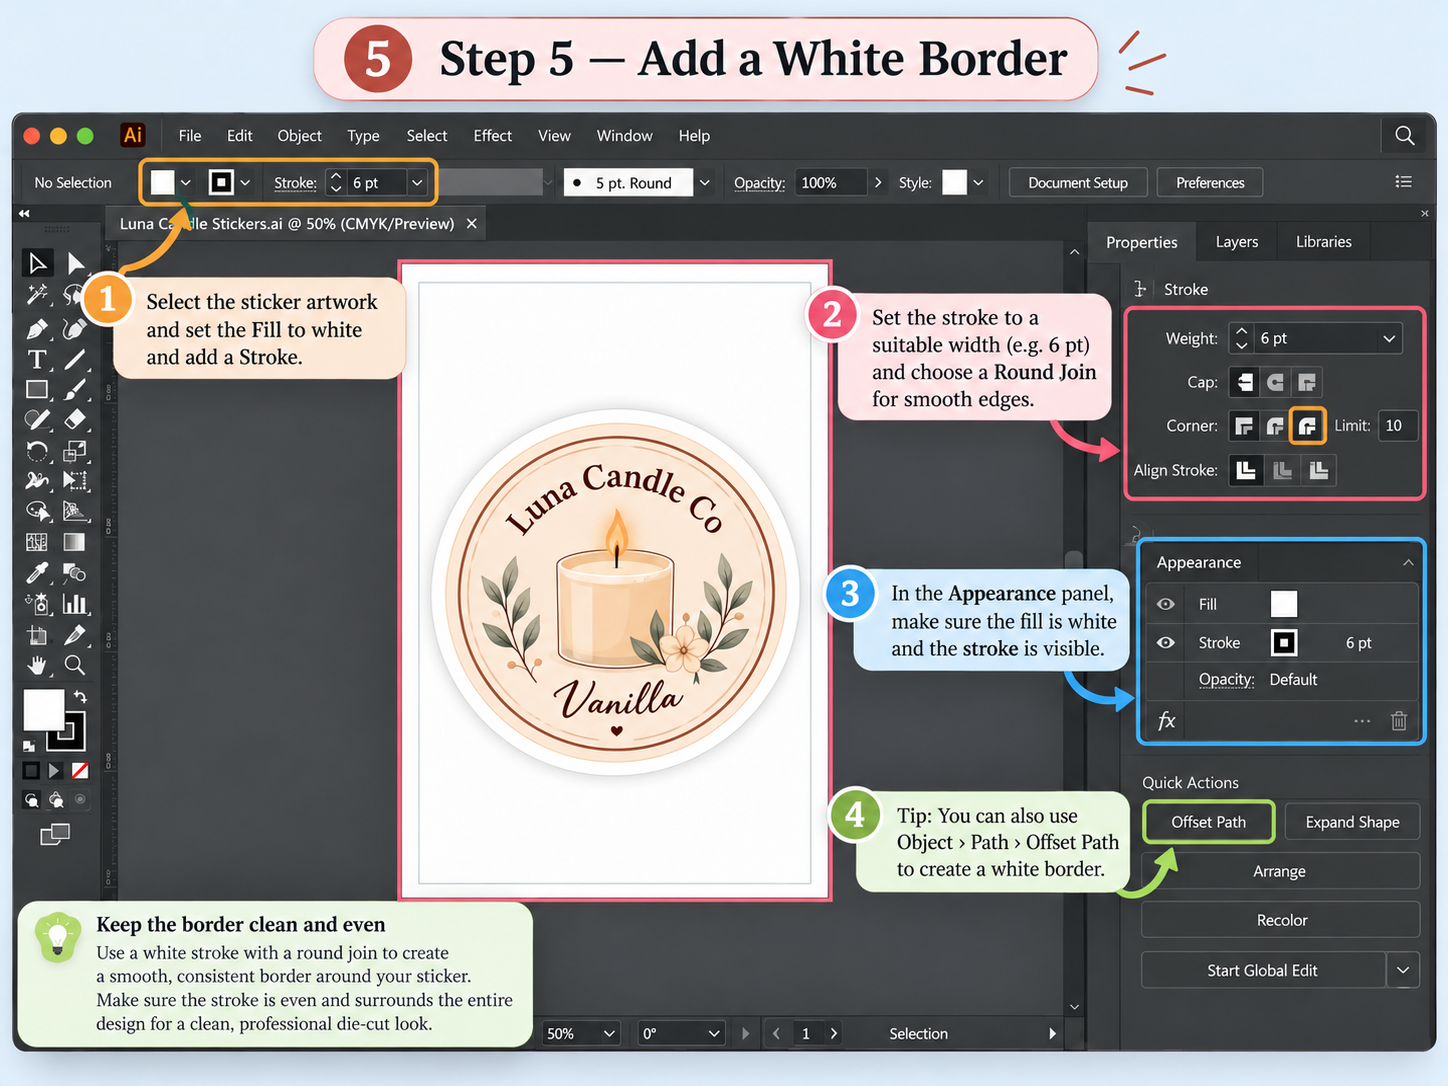Select the Zoom tool
The image size is (1448, 1086).
click(x=75, y=665)
